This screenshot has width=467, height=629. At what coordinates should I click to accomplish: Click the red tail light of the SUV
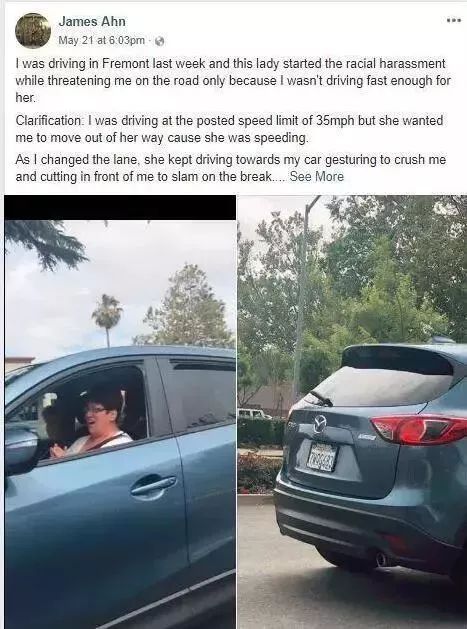click(x=417, y=429)
